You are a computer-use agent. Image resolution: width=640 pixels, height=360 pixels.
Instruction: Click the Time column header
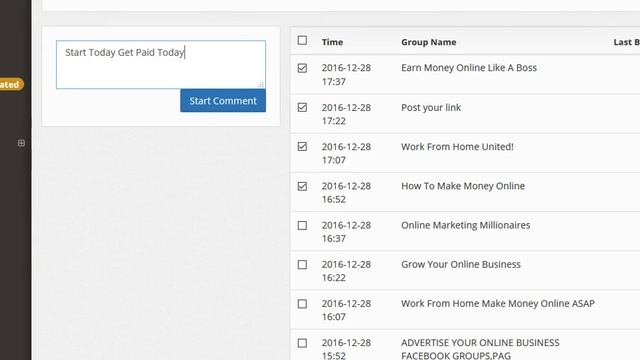[x=332, y=42]
